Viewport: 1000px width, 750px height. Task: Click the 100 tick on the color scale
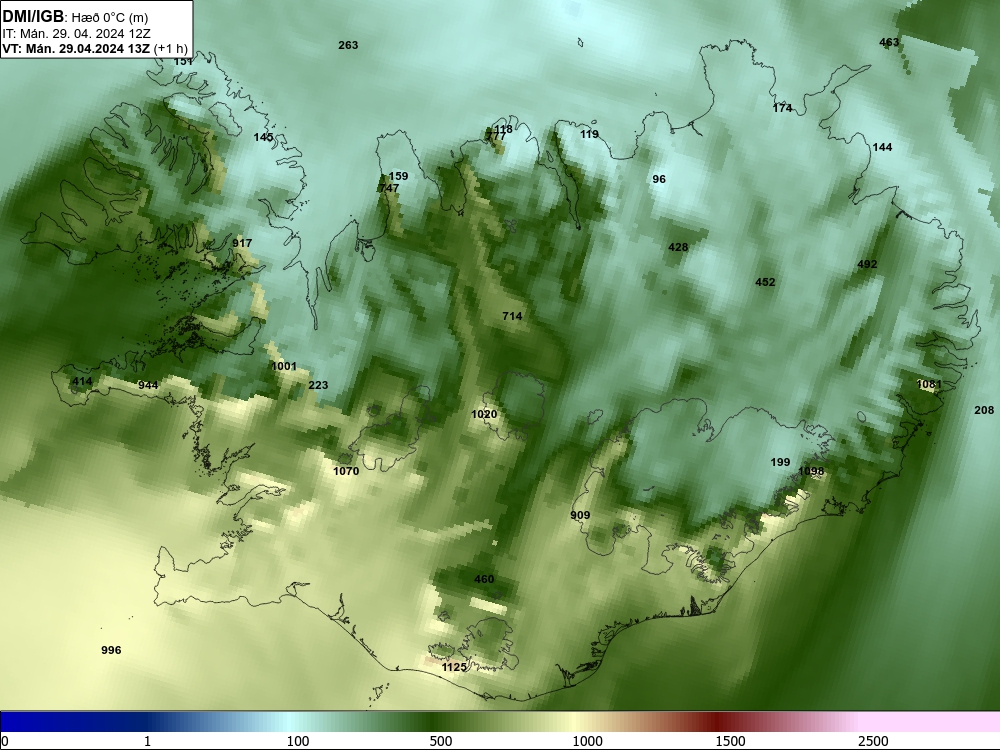298,741
